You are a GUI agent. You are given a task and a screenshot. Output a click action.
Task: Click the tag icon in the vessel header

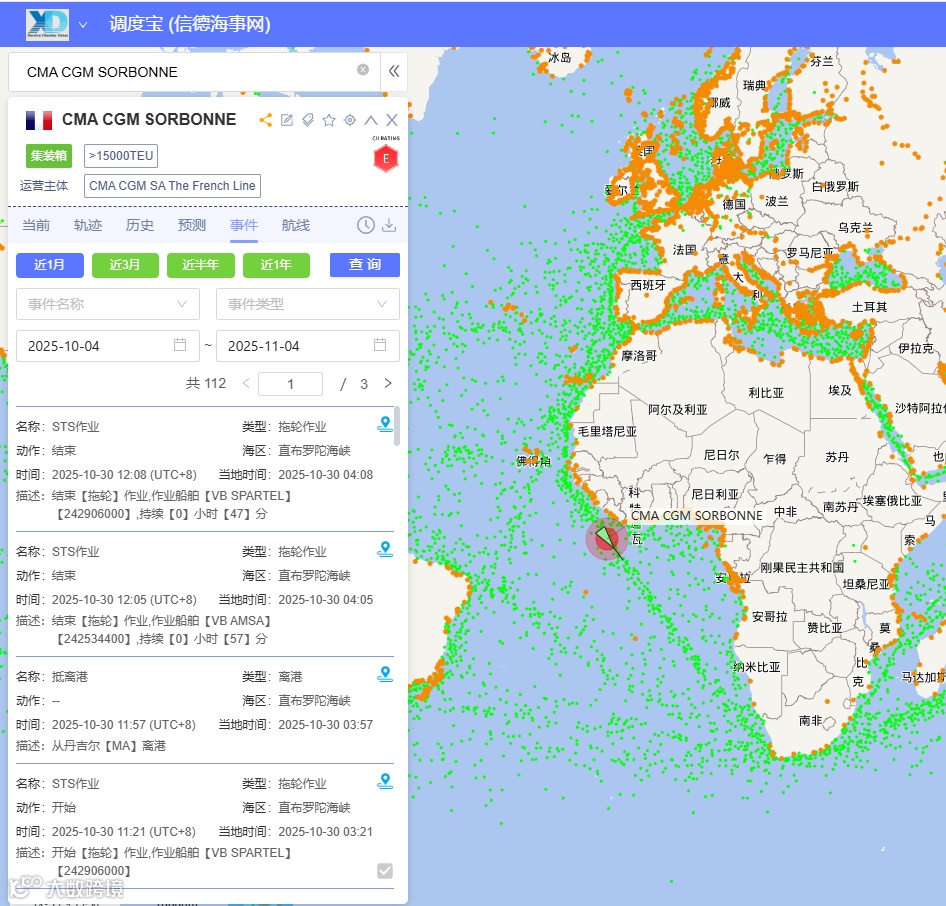tap(308, 120)
